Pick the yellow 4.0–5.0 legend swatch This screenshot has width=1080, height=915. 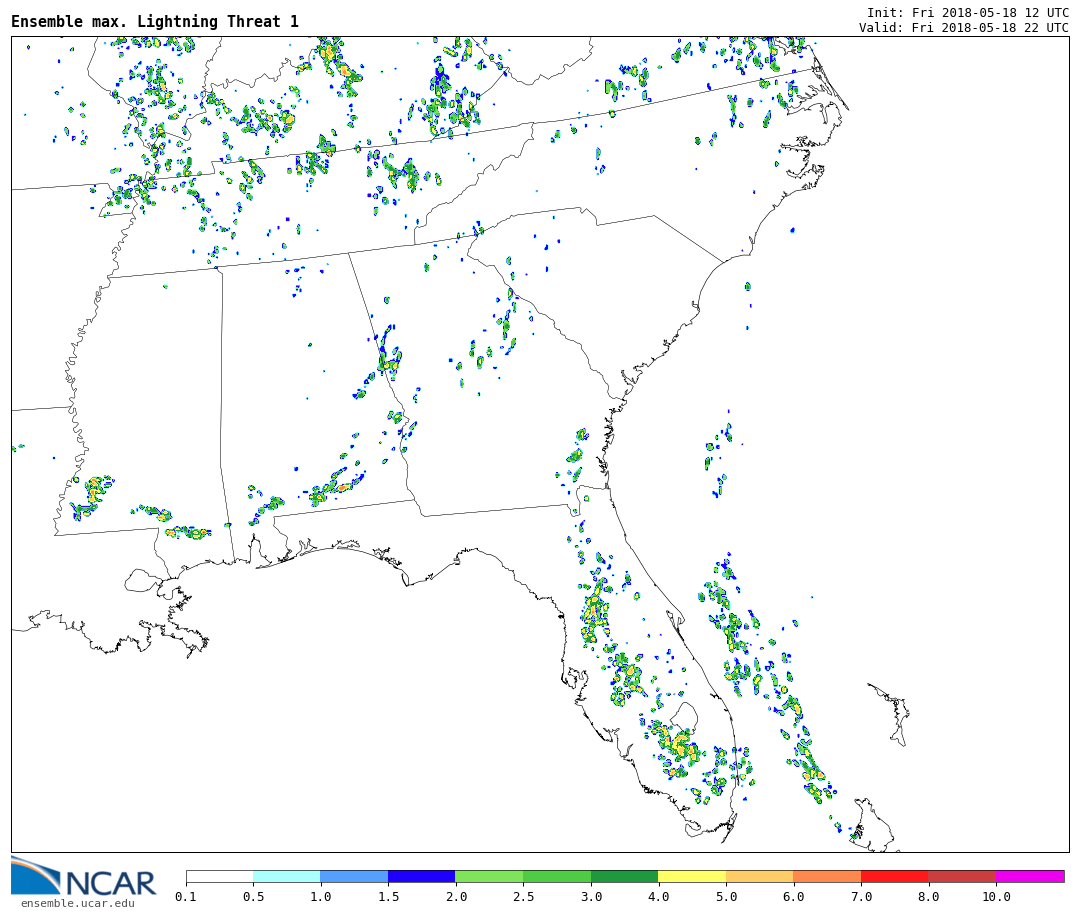click(x=692, y=876)
